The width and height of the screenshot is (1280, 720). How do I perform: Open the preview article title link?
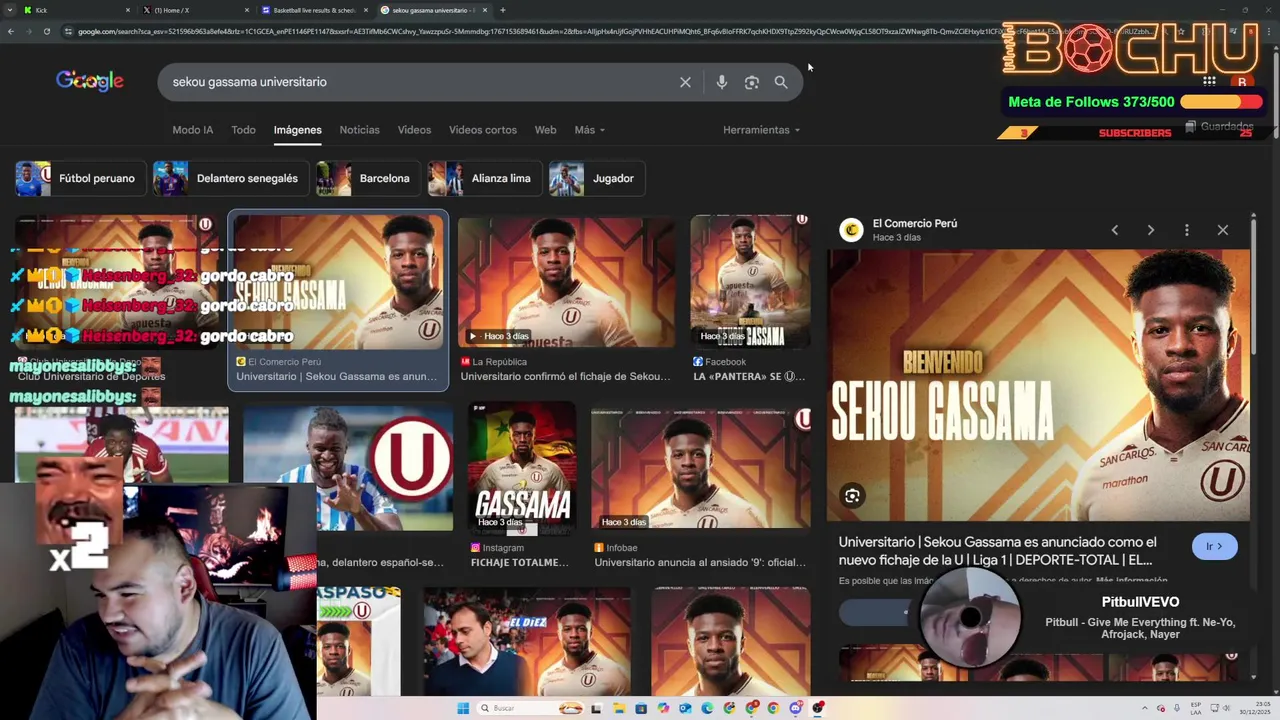click(x=997, y=551)
